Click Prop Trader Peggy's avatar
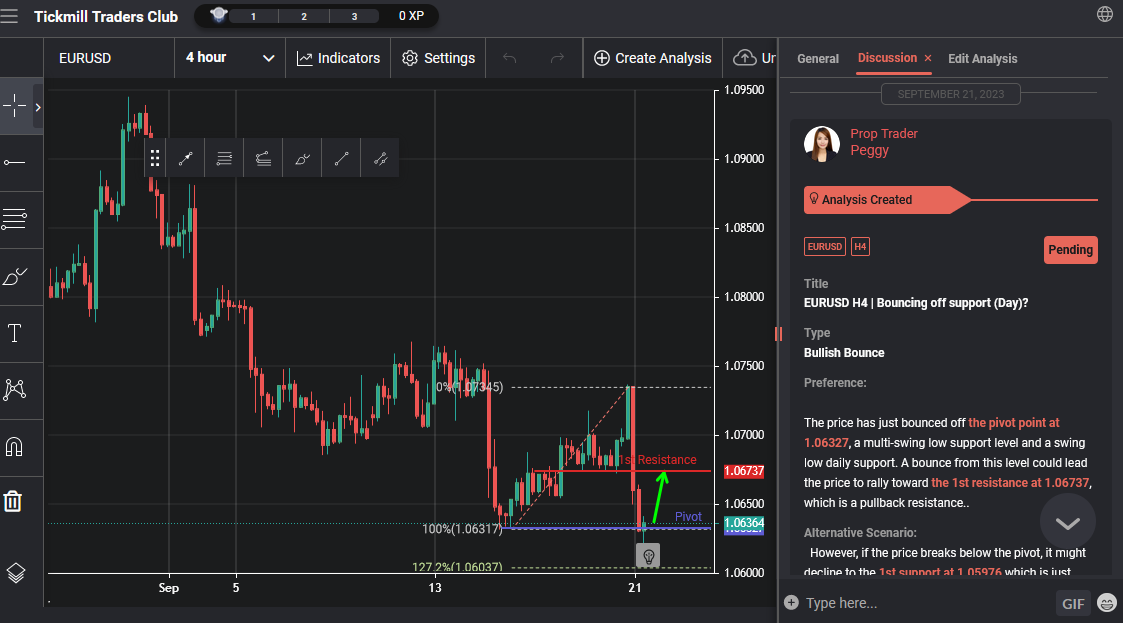The width and height of the screenshot is (1123, 623). pyautogui.click(x=821, y=143)
